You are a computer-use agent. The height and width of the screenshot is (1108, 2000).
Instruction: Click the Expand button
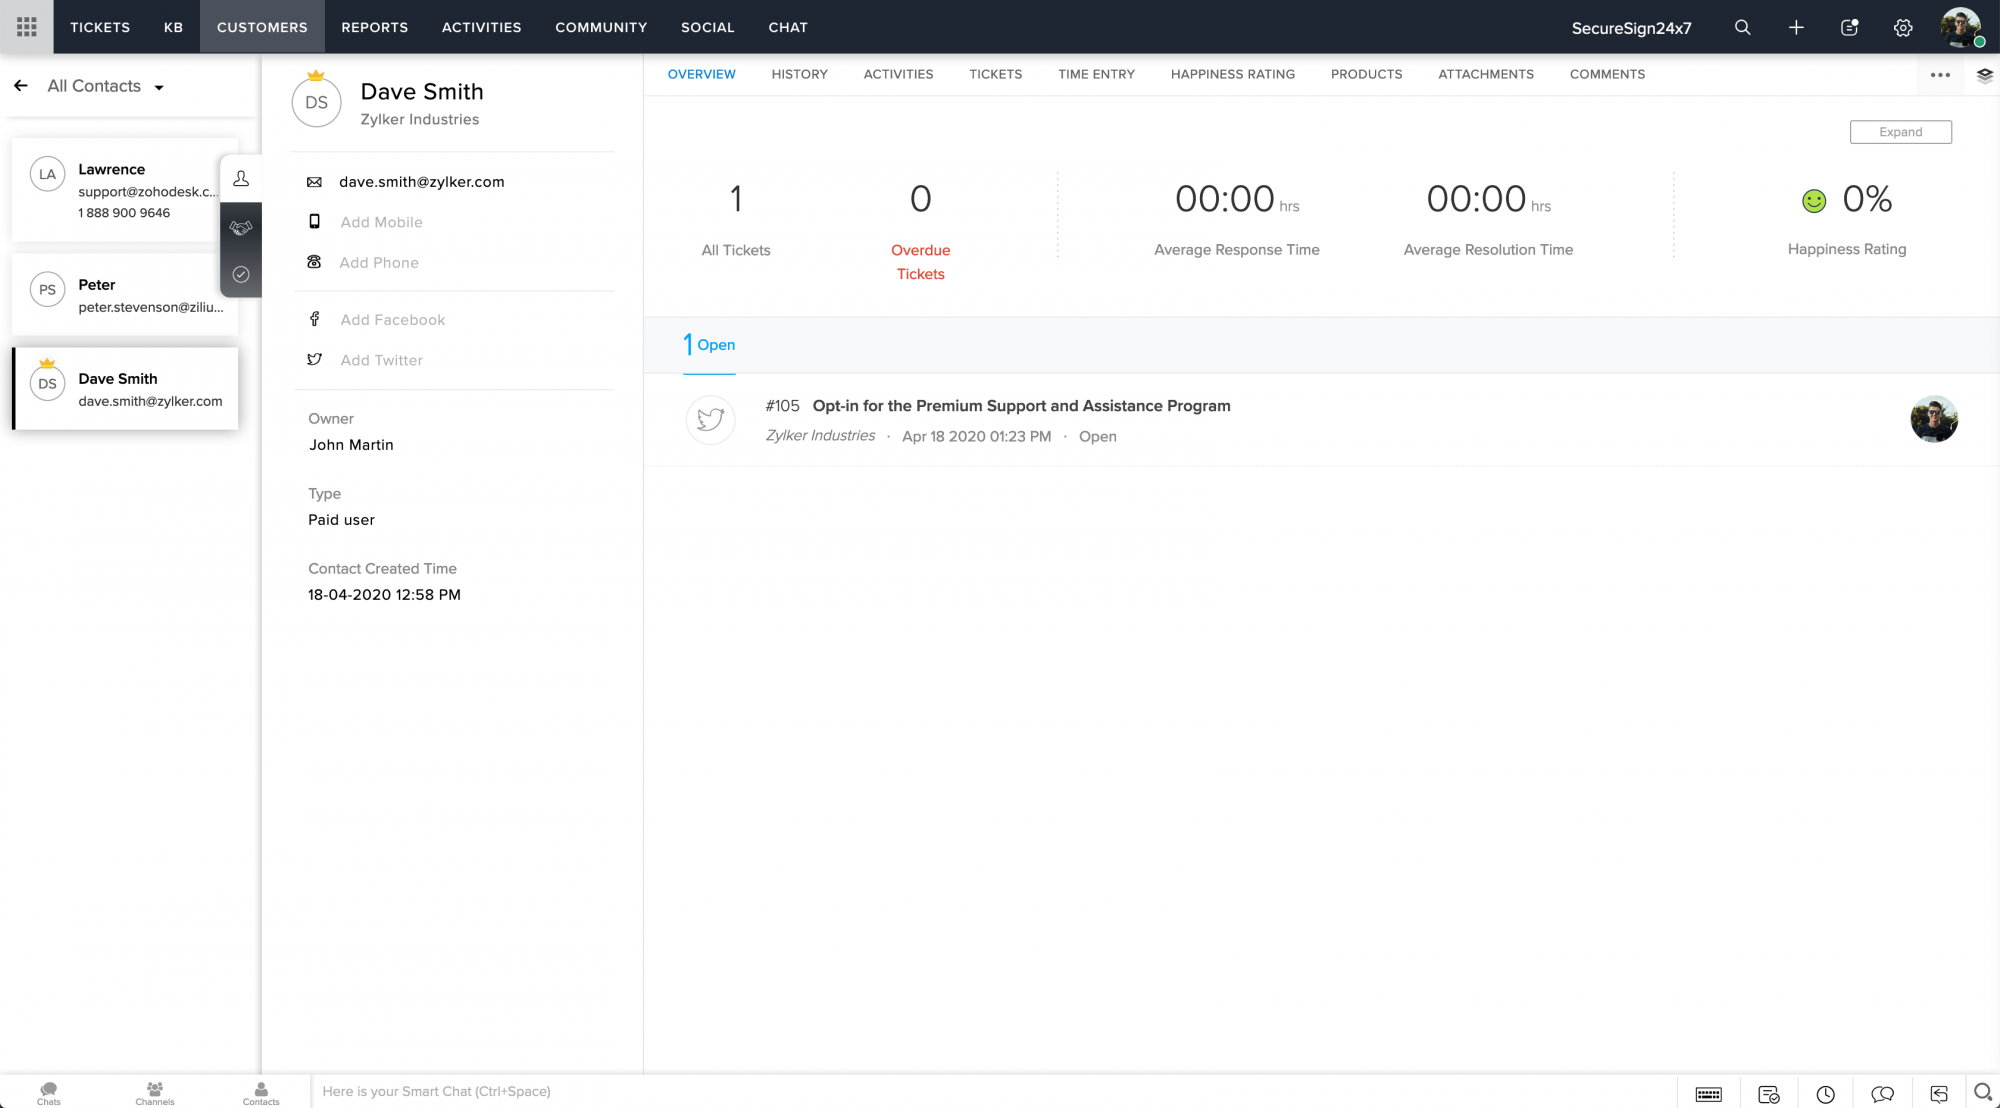click(1900, 132)
